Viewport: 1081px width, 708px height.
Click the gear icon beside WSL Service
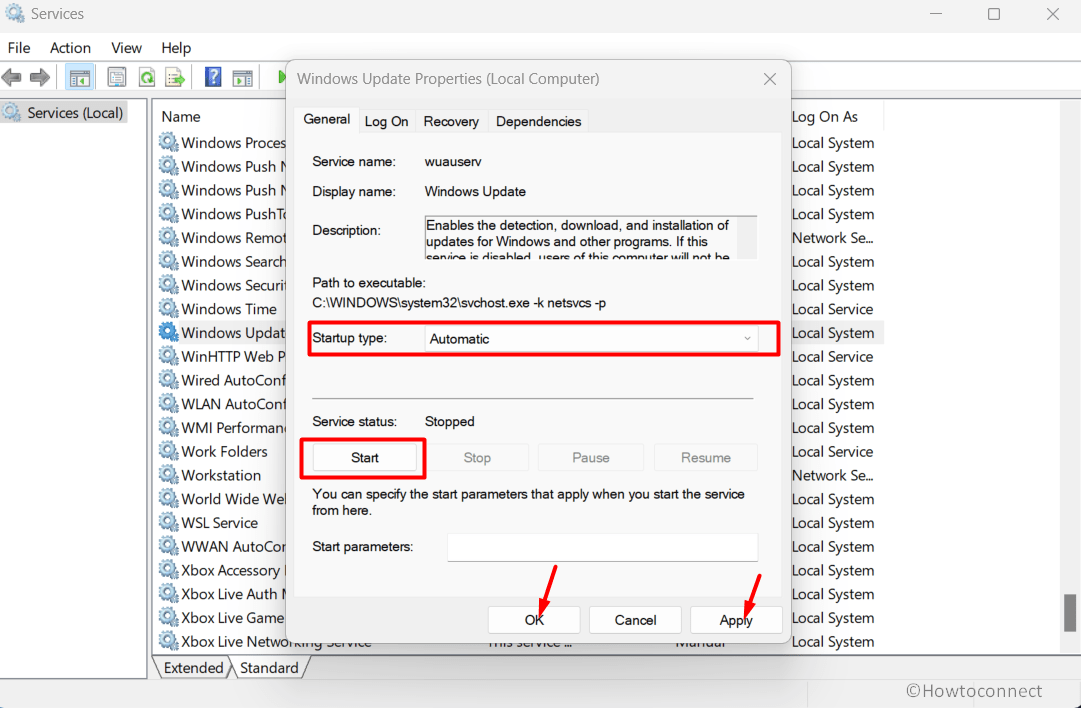[x=168, y=522]
